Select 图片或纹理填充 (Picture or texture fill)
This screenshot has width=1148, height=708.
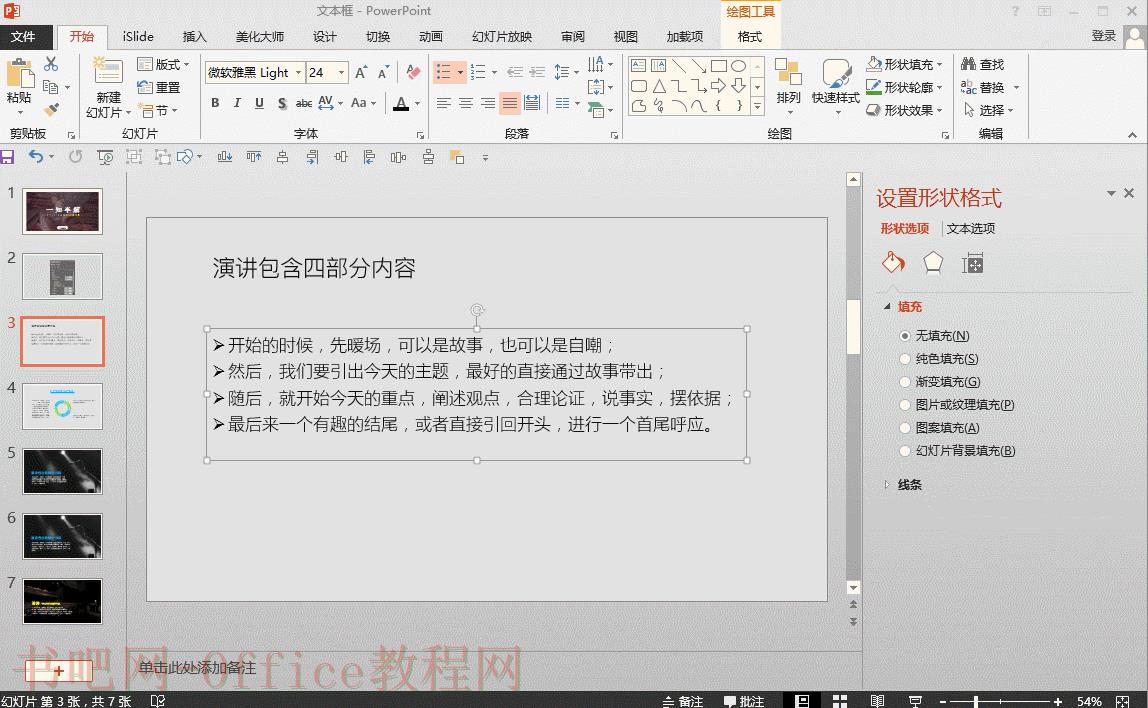click(905, 405)
